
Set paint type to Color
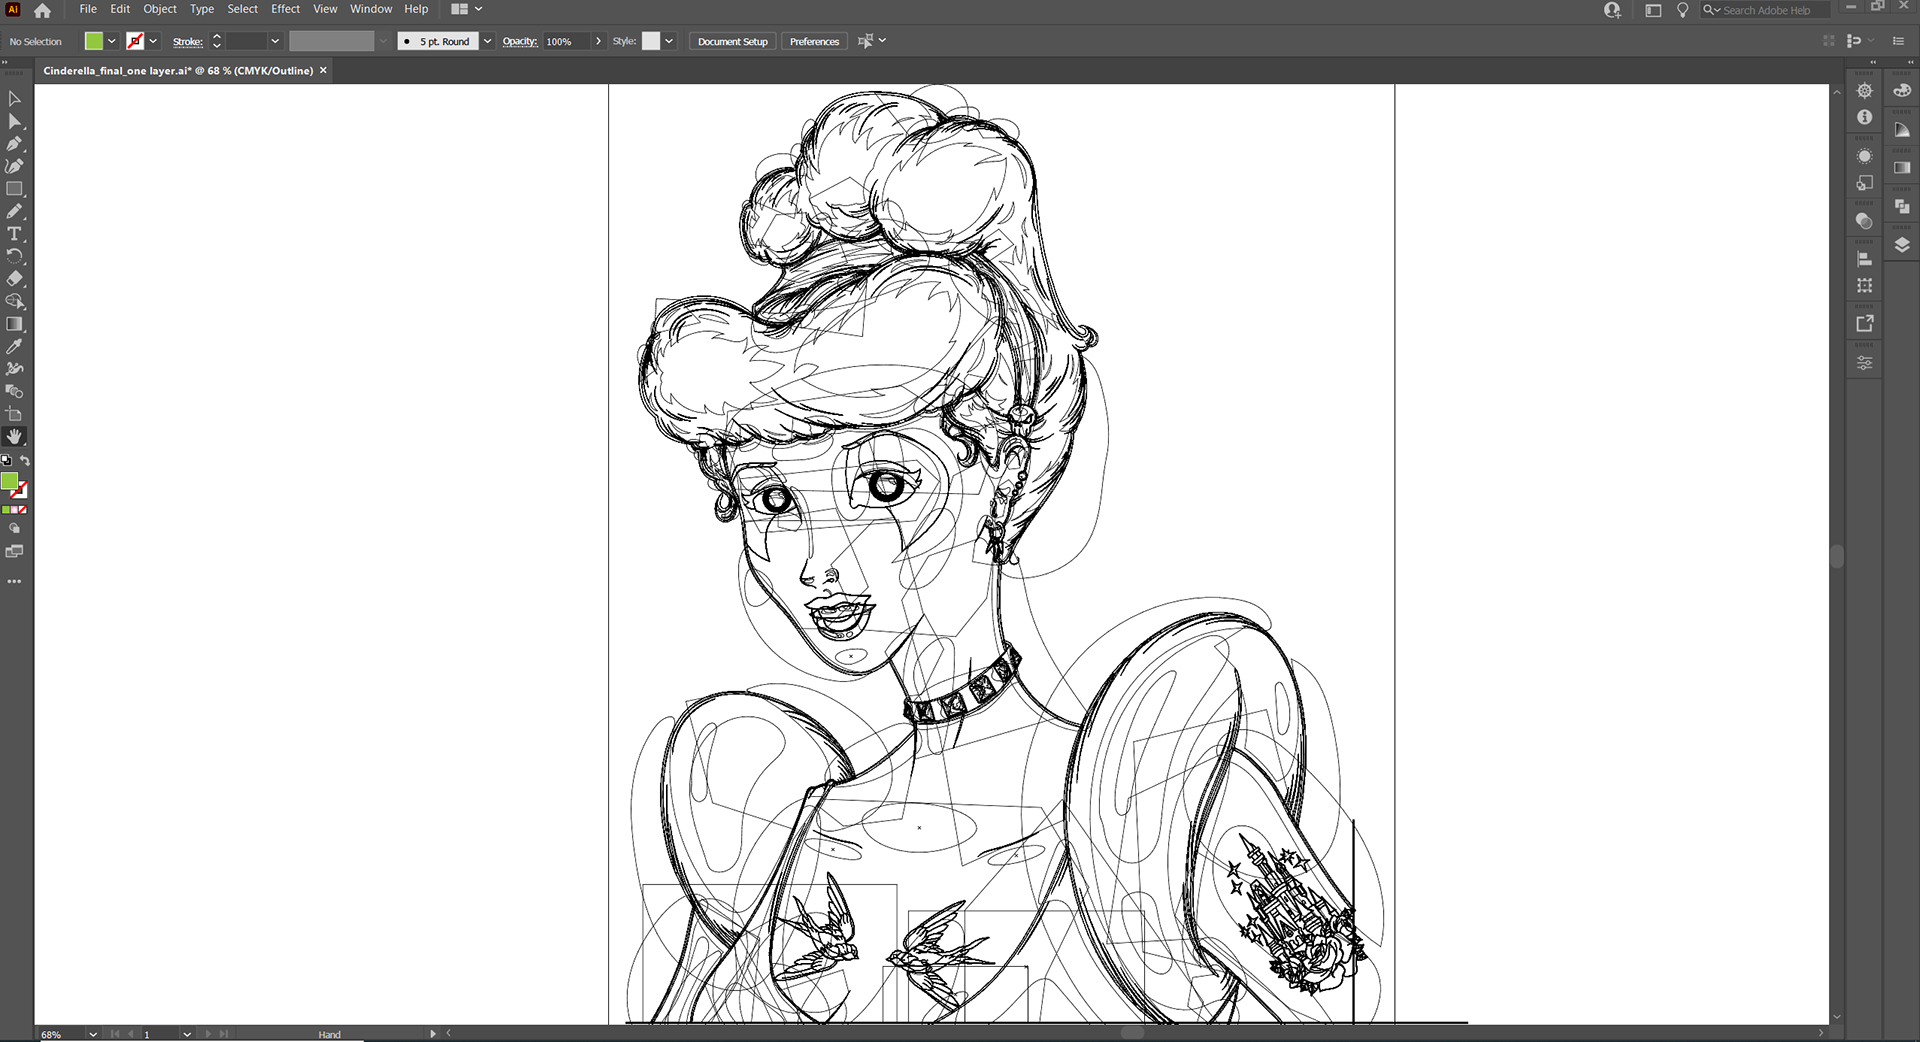click(6, 510)
